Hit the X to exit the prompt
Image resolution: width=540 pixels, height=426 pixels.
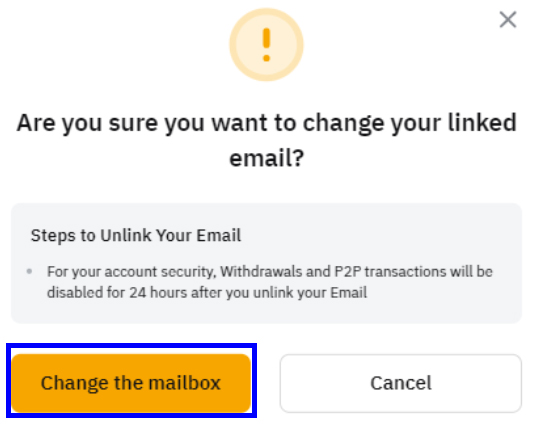pos(508,20)
